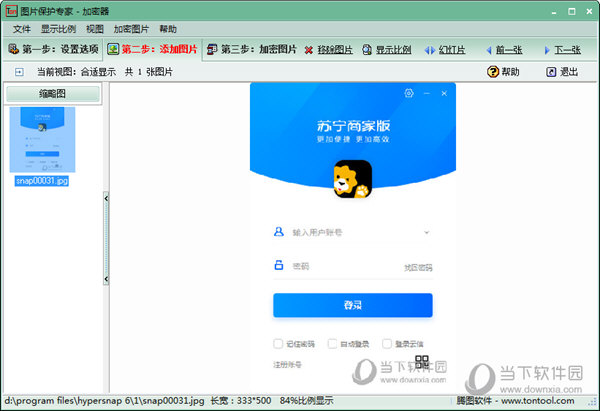The width and height of the screenshot is (600, 411).
Task: Click the add picture step icon
Action: coord(113,49)
